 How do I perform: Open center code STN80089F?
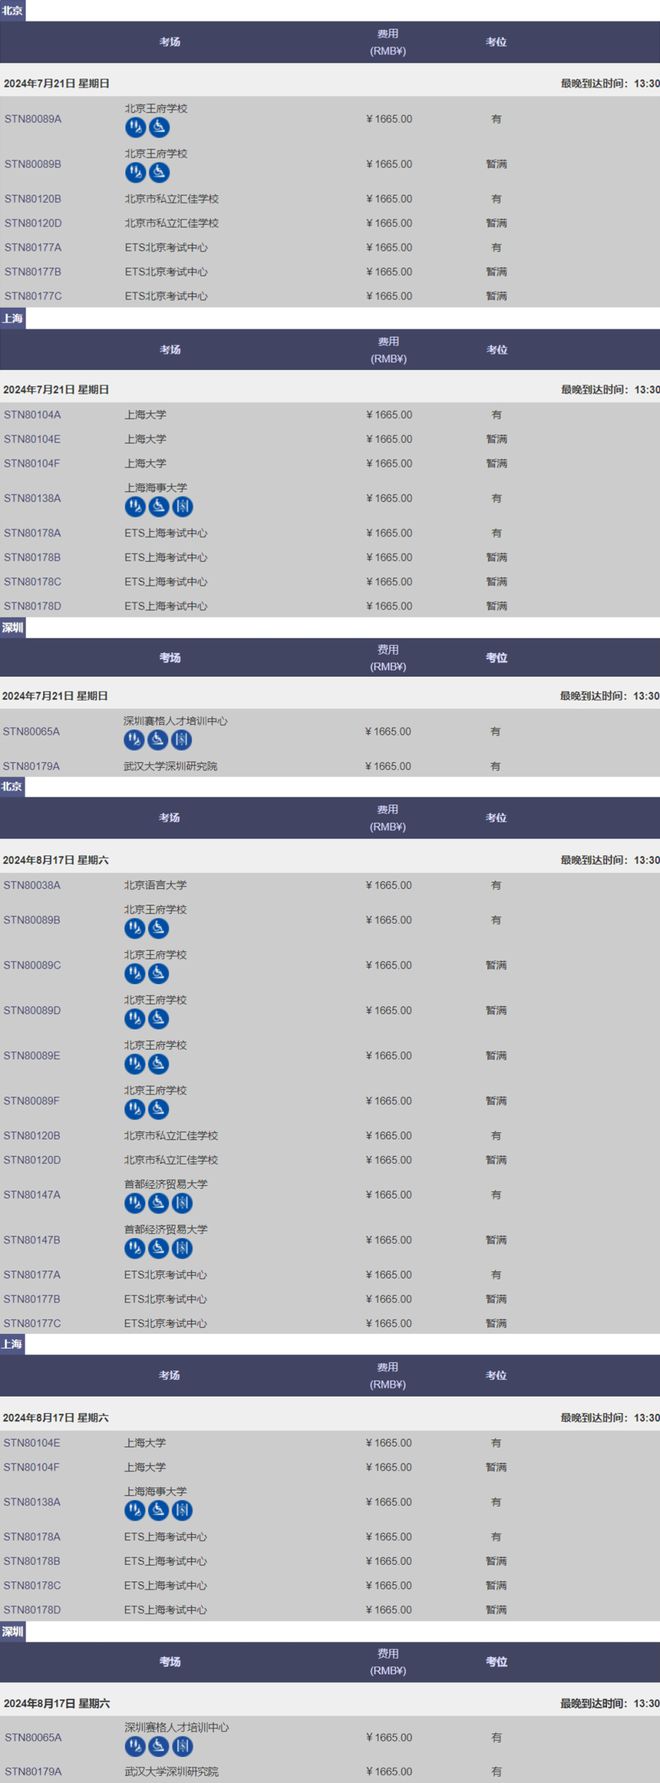[x=32, y=1100]
